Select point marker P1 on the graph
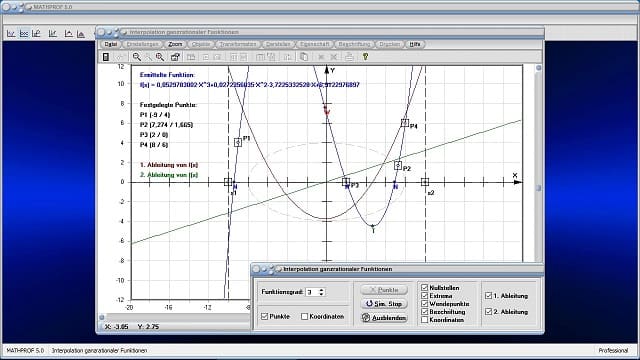Screen dimensions: 640x360 click(238, 142)
